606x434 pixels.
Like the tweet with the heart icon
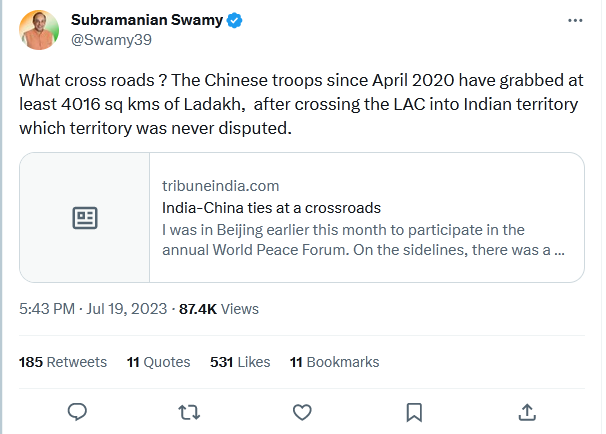point(301,411)
